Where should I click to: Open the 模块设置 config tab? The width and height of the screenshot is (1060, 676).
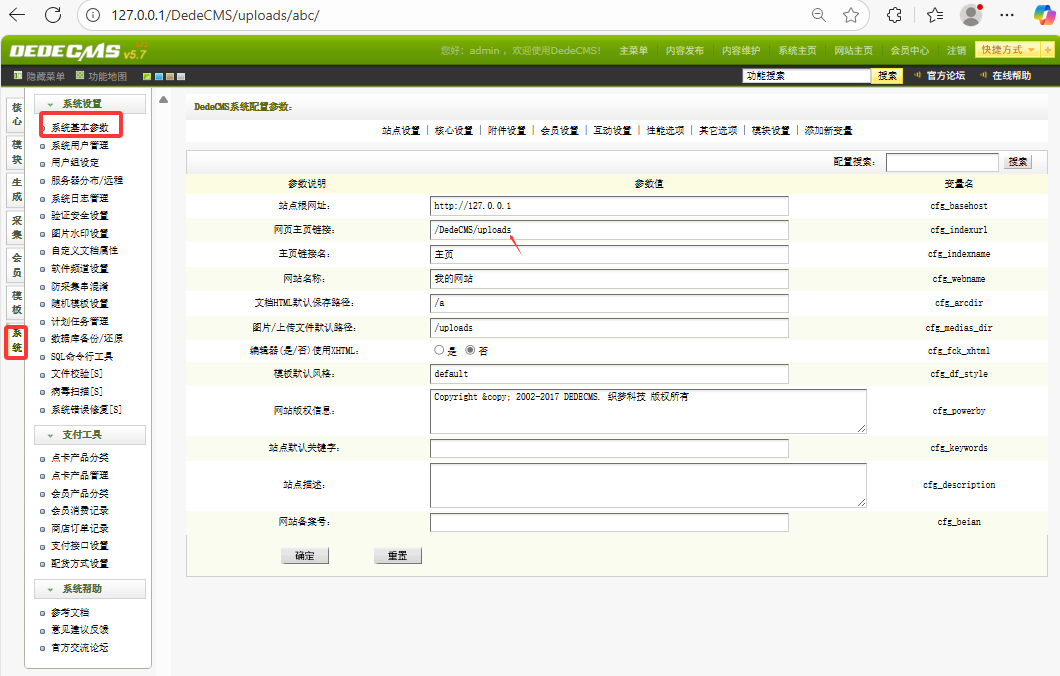tap(771, 130)
